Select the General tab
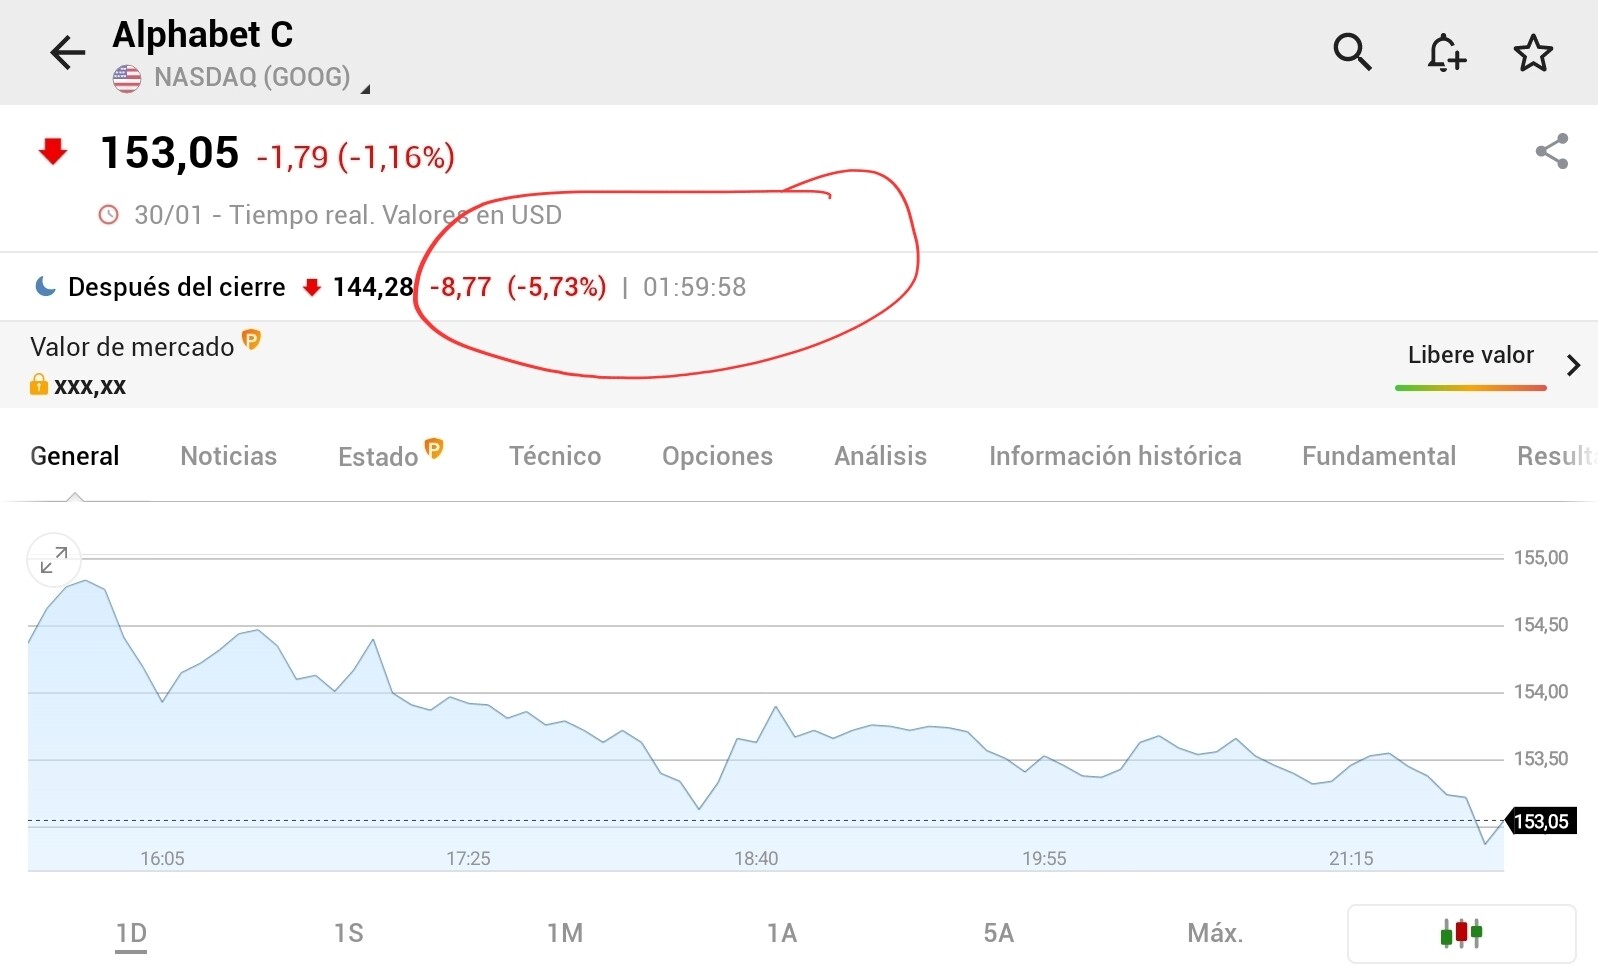This screenshot has height=970, width=1598. (75, 456)
